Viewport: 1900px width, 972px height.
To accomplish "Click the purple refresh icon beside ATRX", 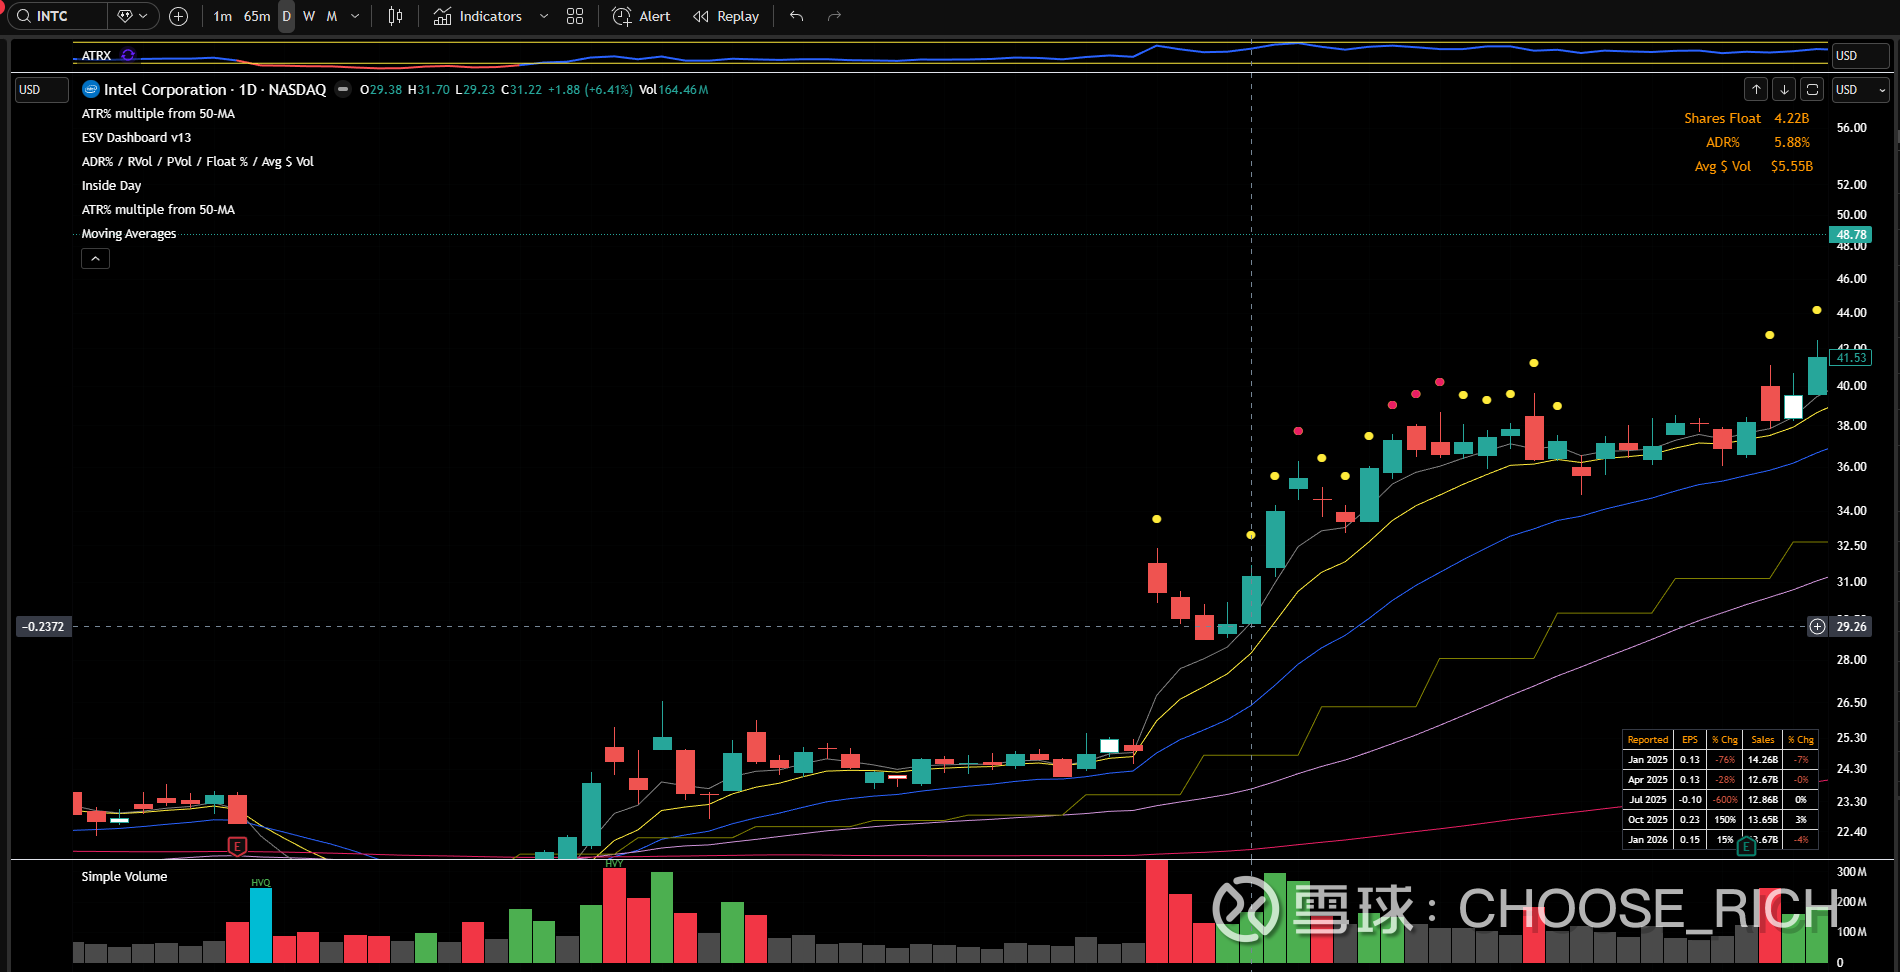I will (128, 55).
